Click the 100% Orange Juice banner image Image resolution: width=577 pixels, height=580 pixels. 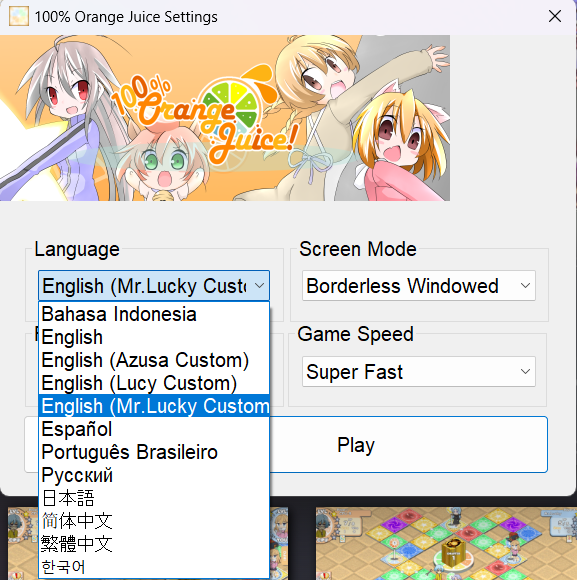(225, 118)
